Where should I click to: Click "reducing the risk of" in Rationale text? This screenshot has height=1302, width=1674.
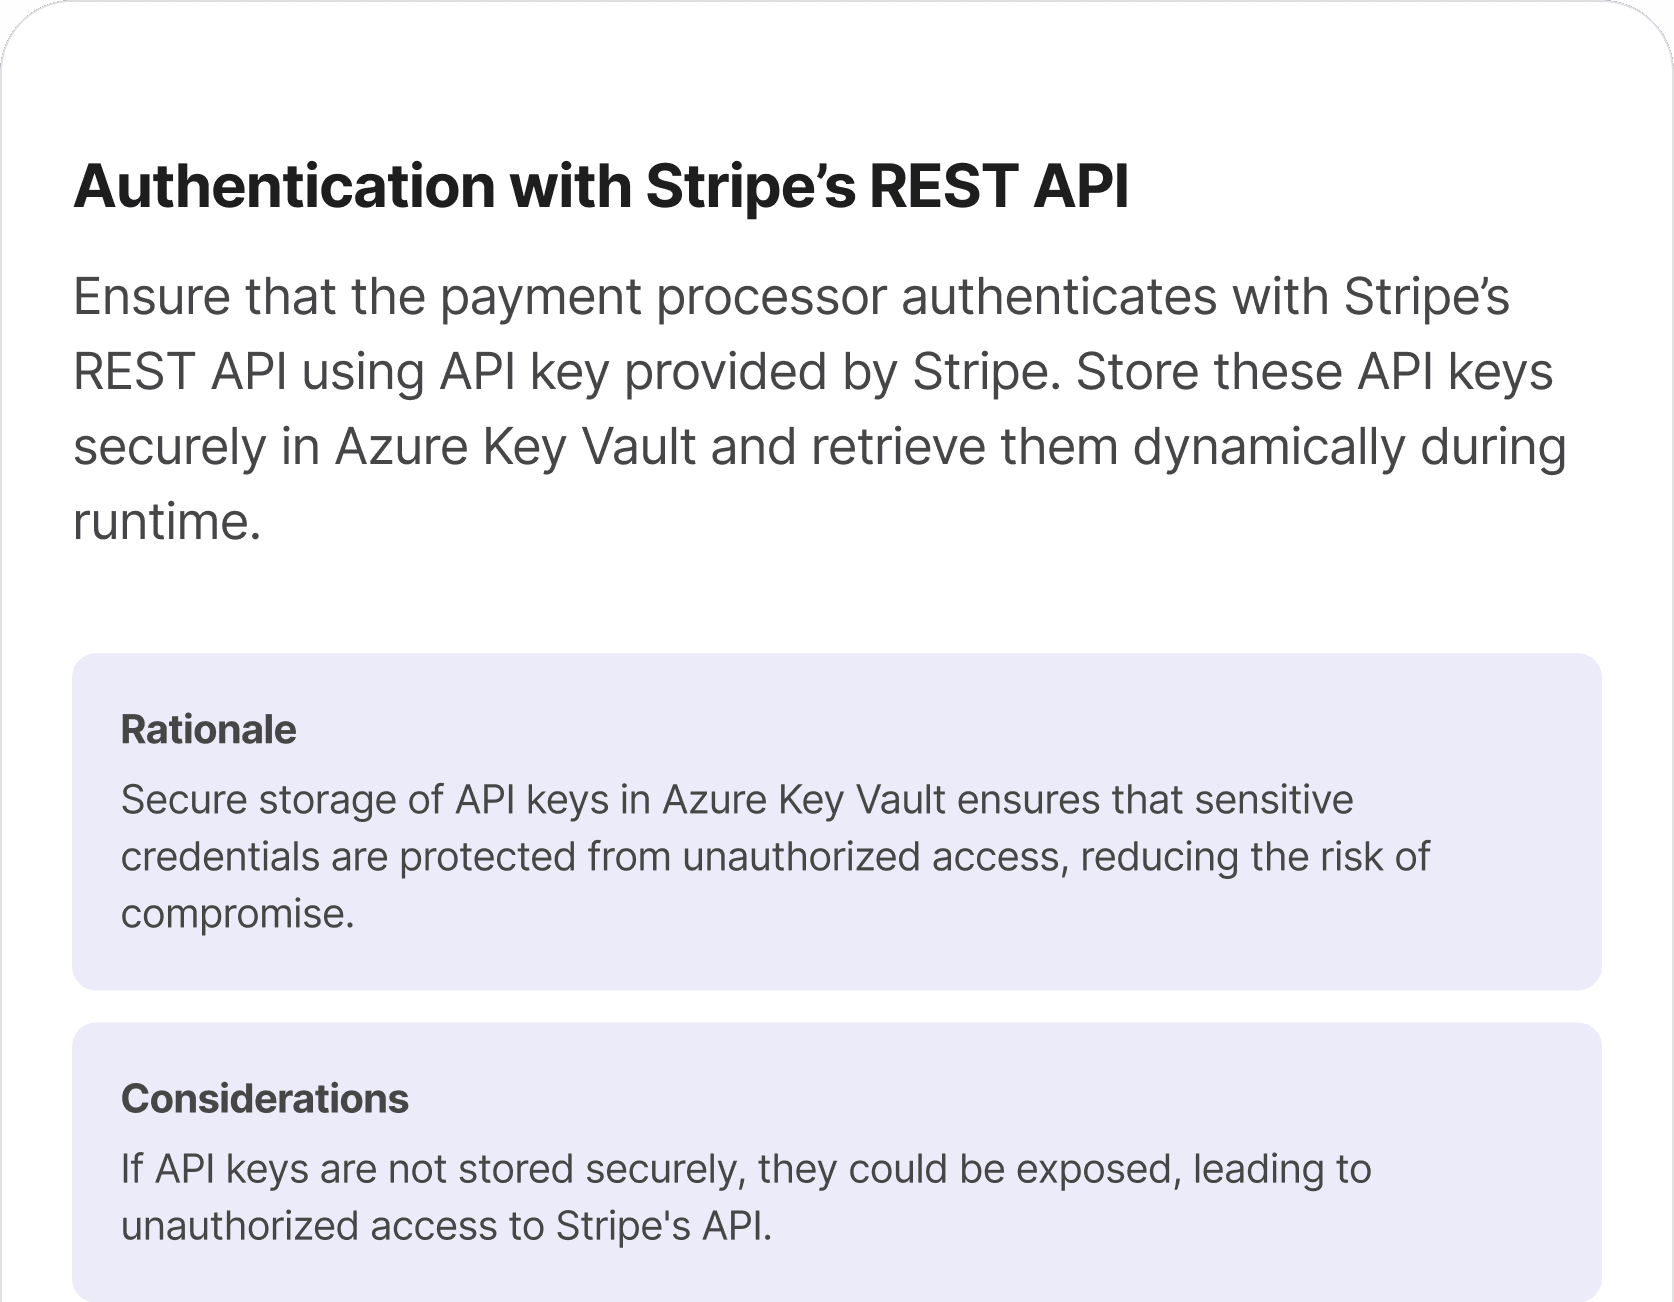tap(1255, 857)
